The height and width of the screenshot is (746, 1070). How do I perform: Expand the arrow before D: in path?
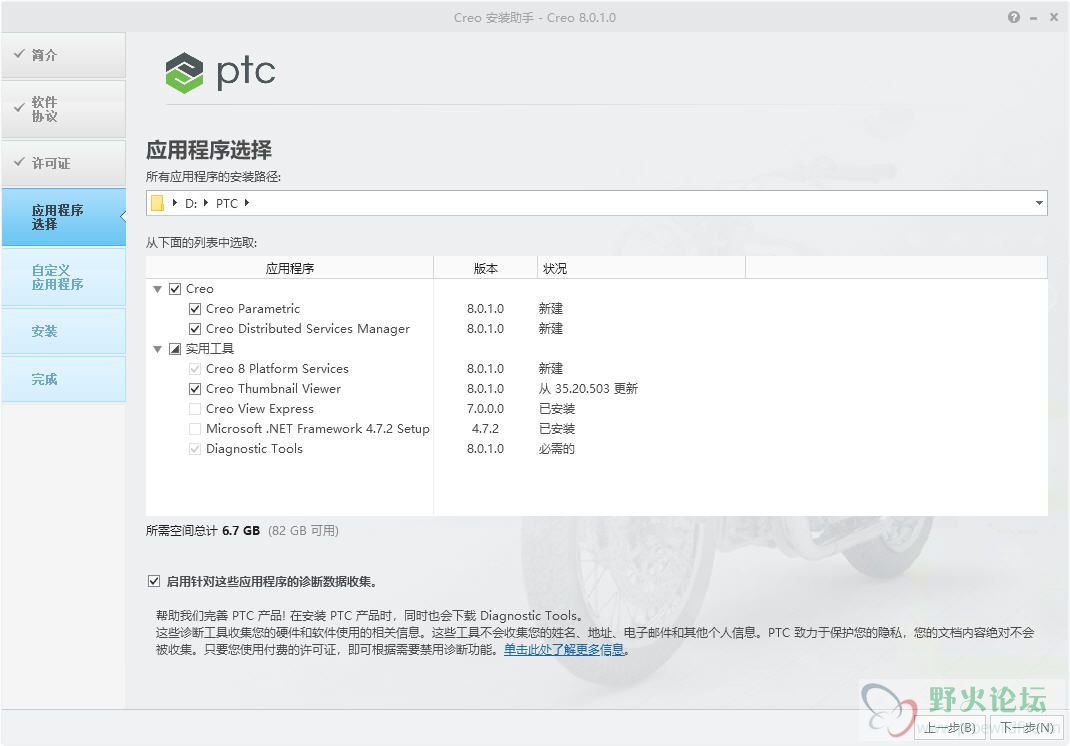[x=175, y=203]
